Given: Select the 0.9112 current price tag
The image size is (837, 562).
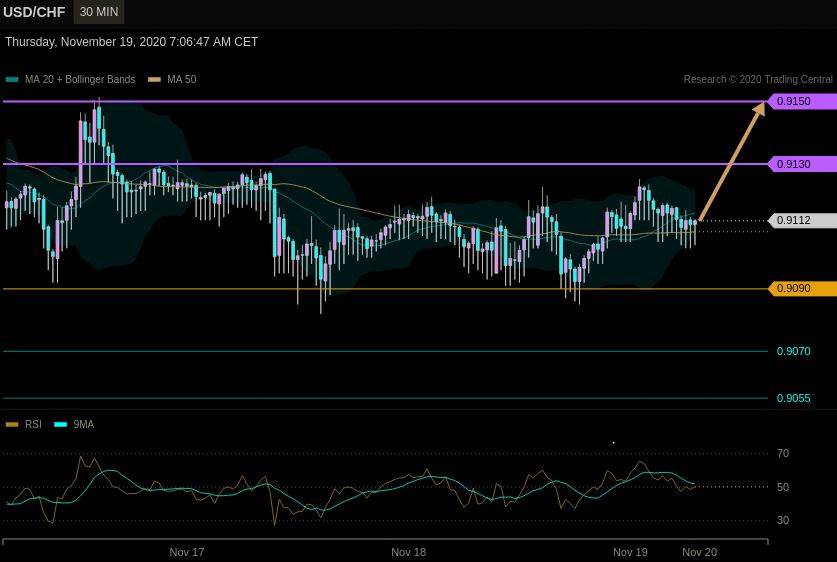Looking at the screenshot, I should (802, 220).
